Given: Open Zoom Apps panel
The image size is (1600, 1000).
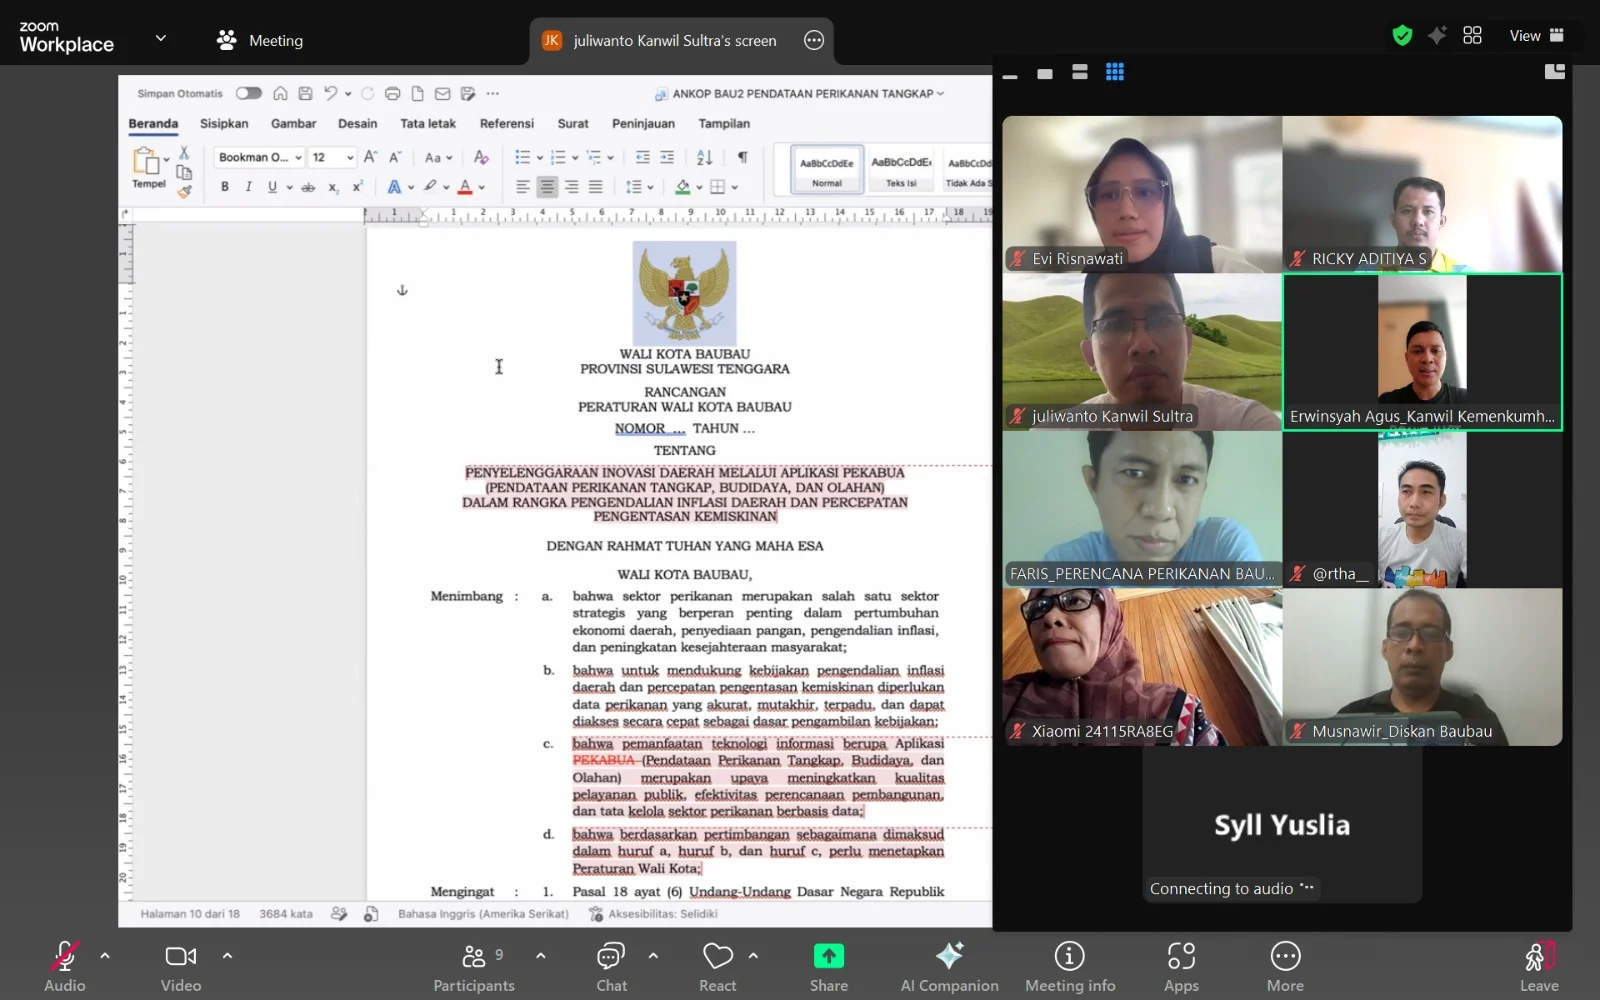Looking at the screenshot, I should tap(1181, 967).
